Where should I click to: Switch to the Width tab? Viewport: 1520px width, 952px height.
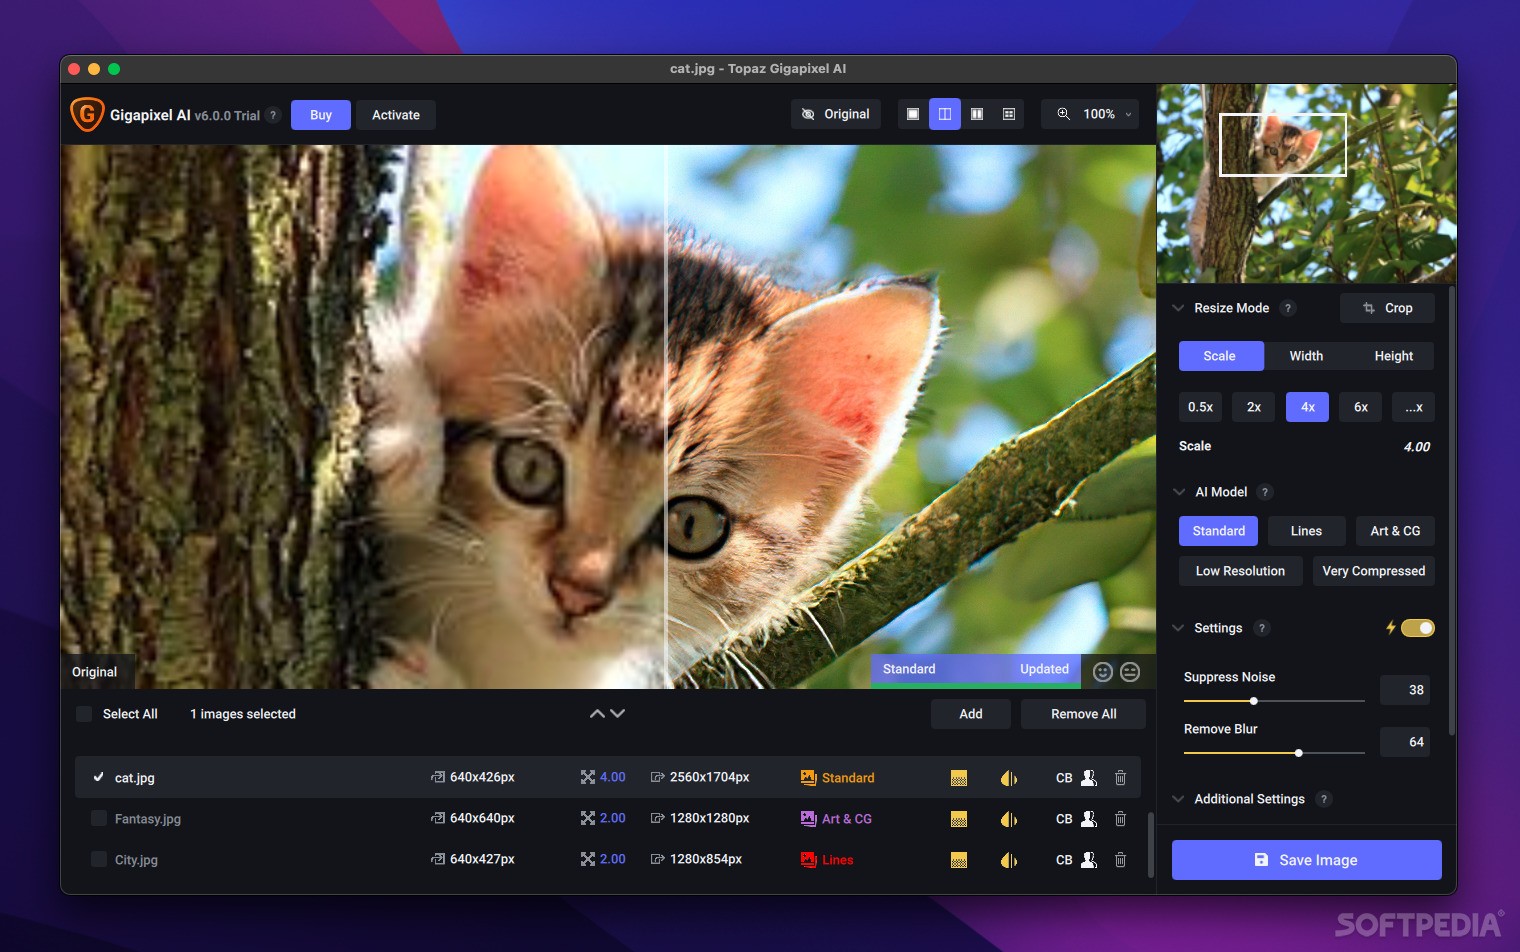pyautogui.click(x=1306, y=355)
